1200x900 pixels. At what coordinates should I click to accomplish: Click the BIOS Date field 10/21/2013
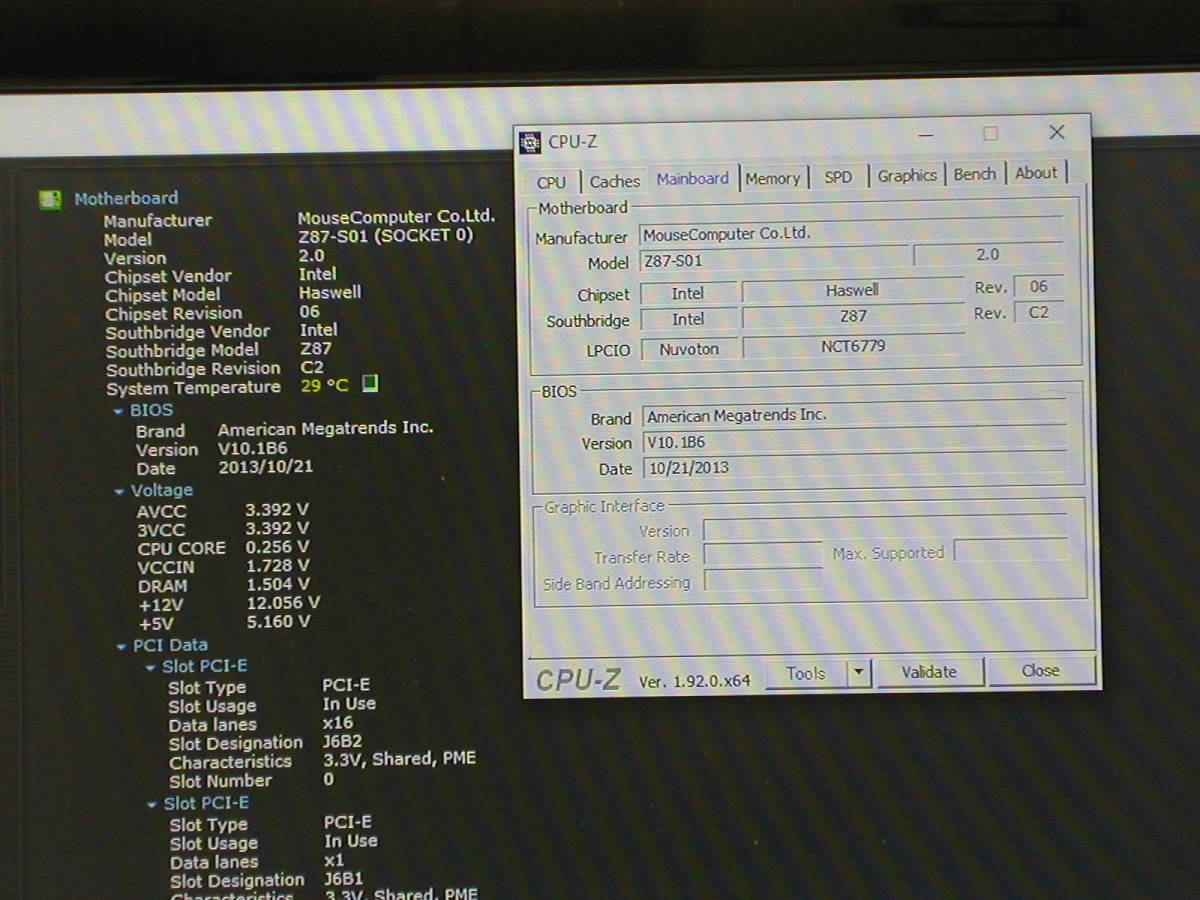click(854, 467)
